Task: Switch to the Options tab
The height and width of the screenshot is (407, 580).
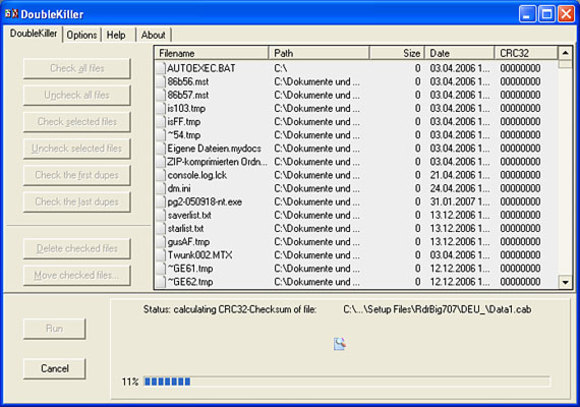Action: click(82, 35)
